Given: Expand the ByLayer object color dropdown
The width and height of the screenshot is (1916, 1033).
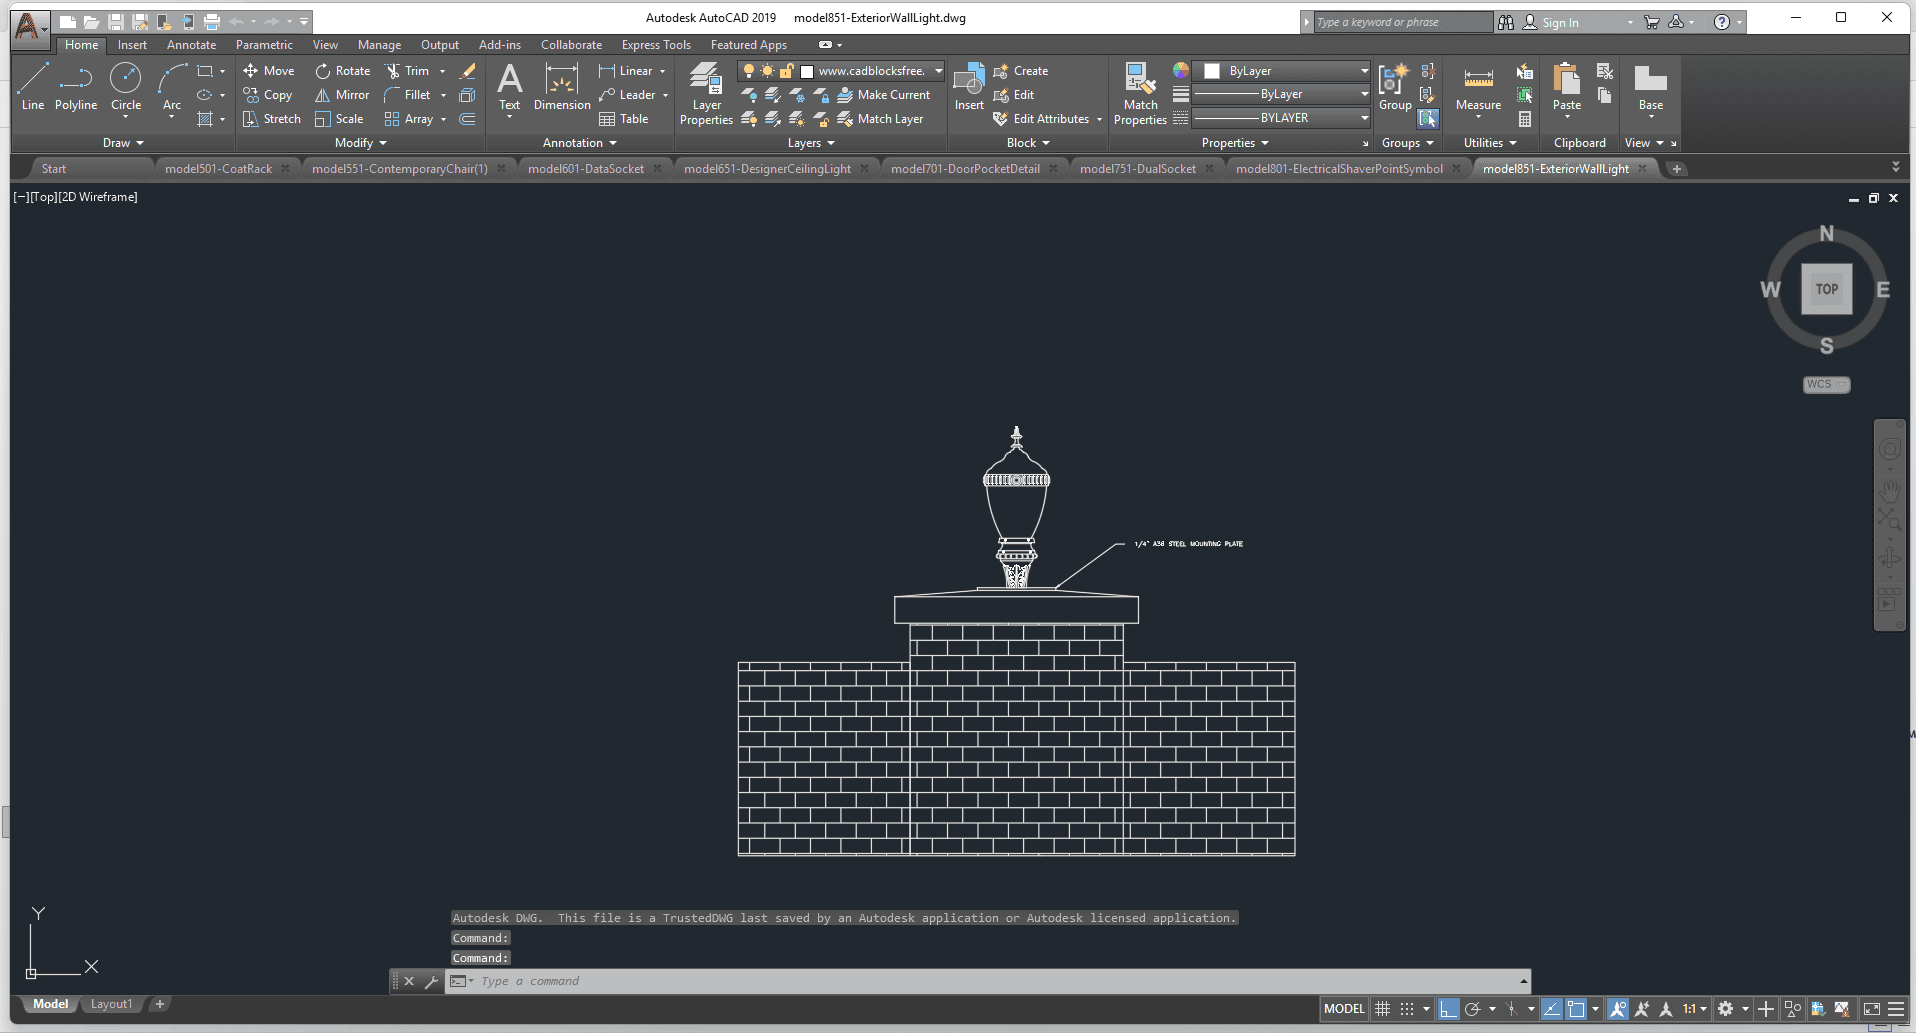Looking at the screenshot, I should tap(1364, 71).
